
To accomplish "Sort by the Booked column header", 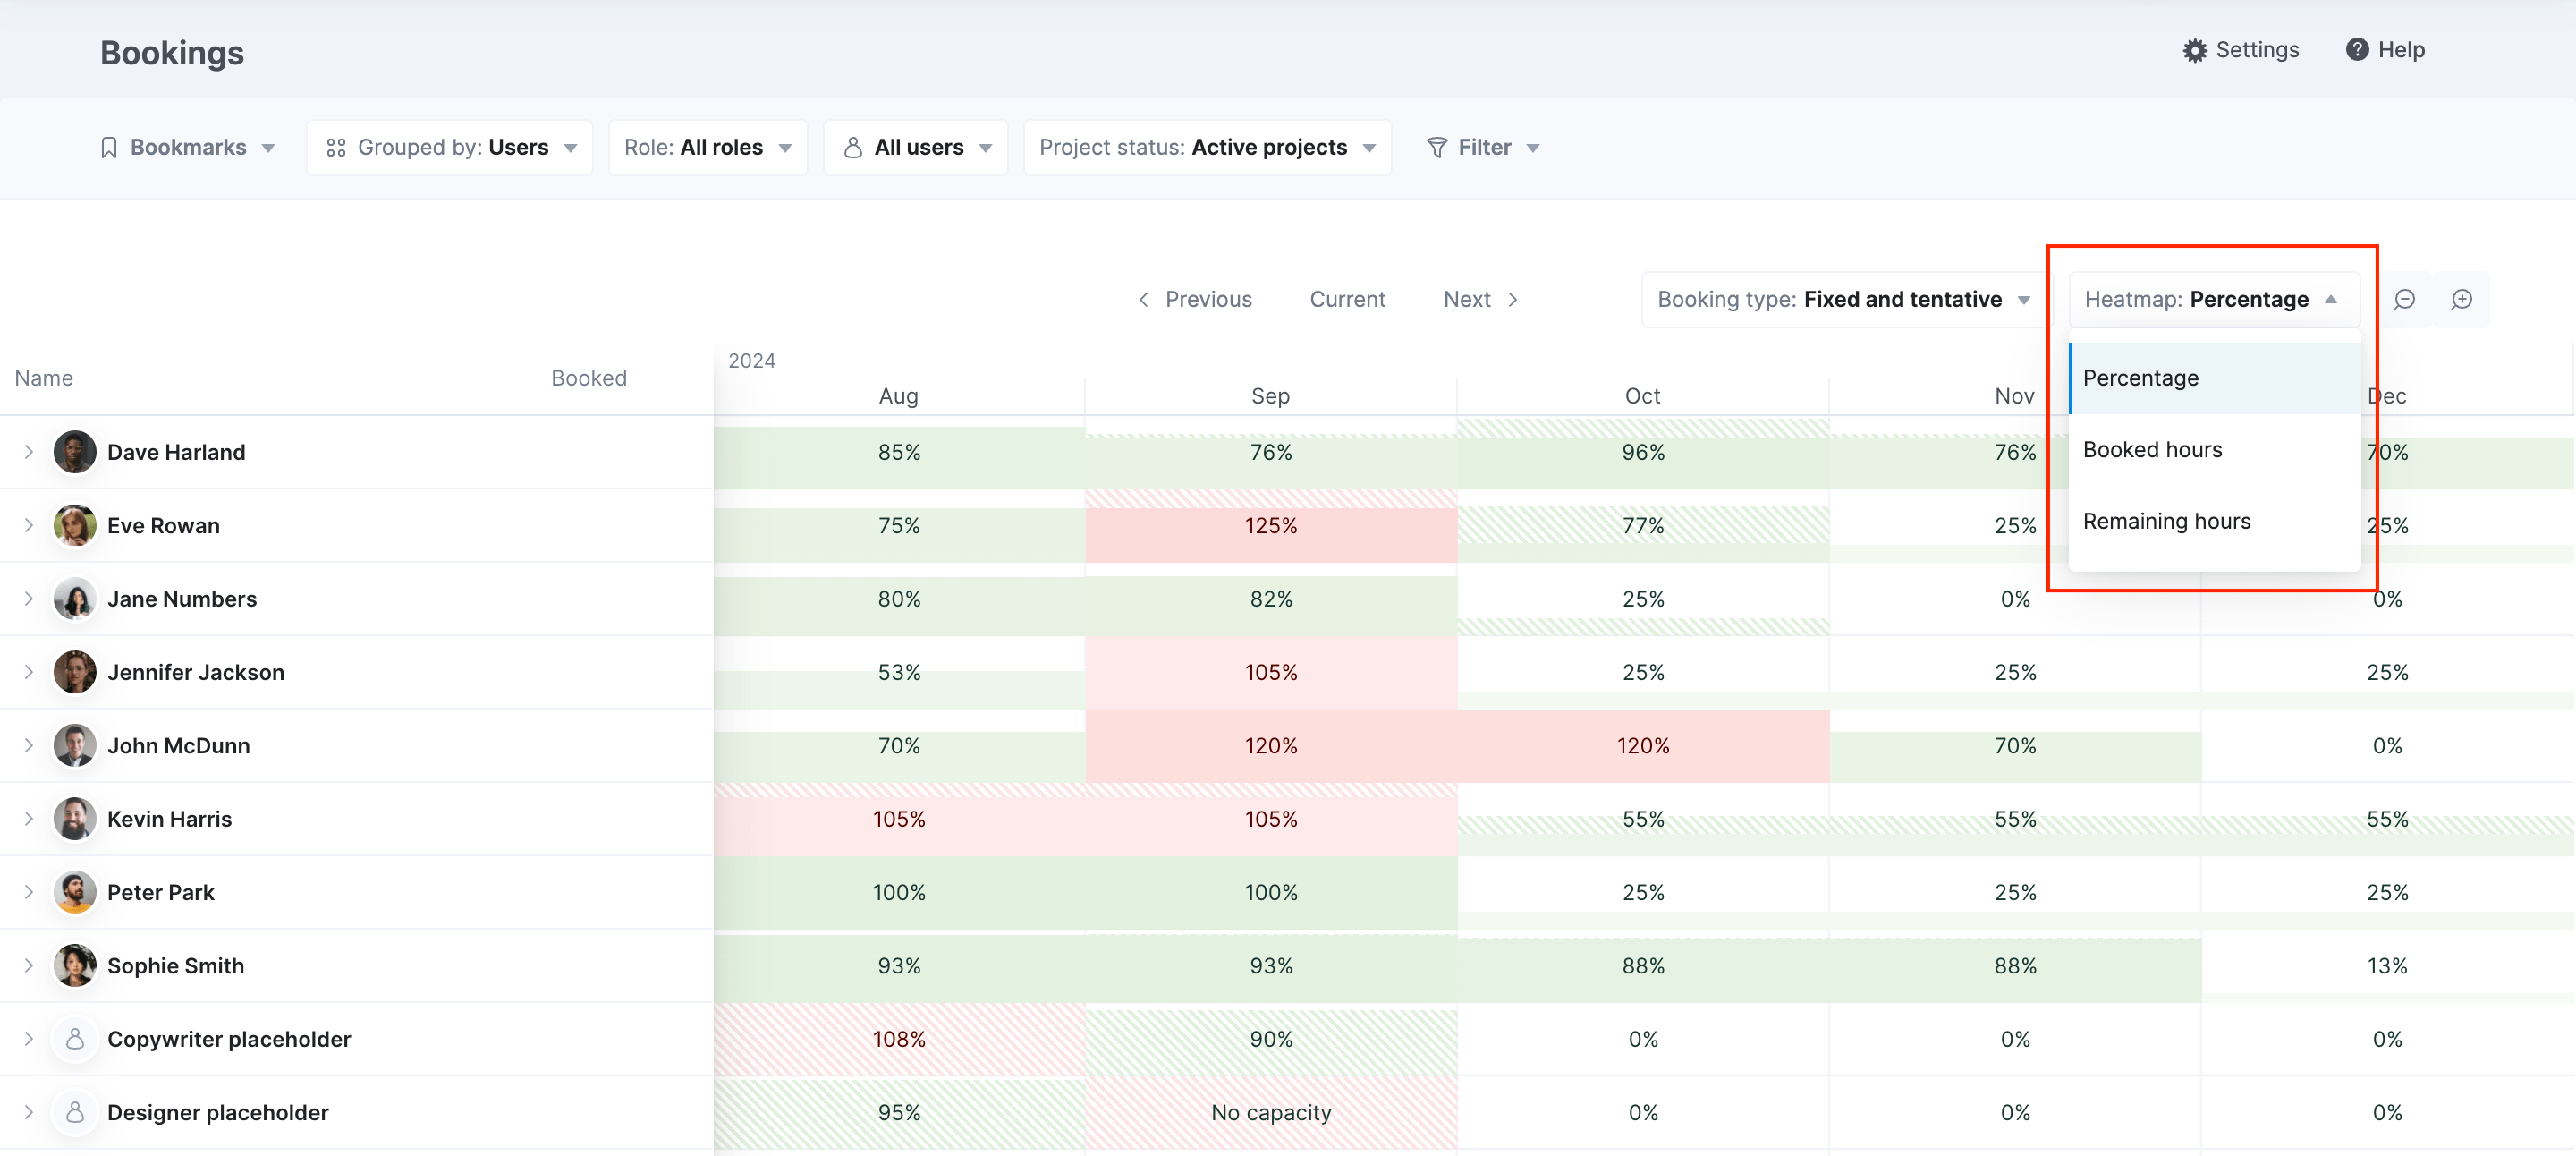I will tap(589, 378).
